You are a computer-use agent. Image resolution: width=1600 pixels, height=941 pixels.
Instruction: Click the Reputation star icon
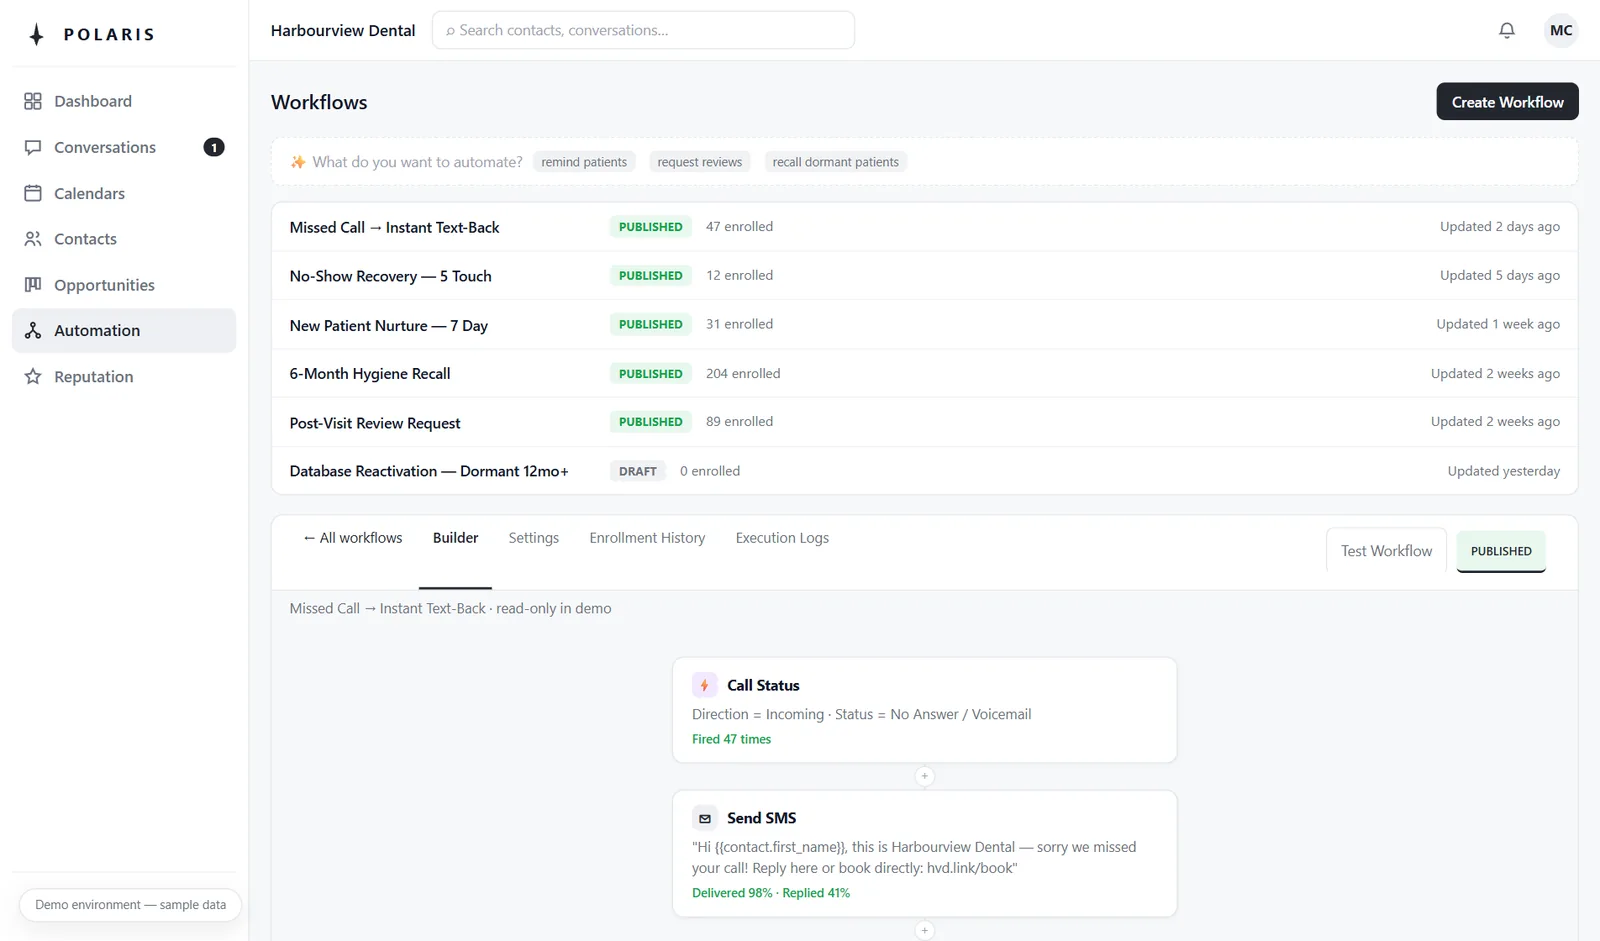coord(33,377)
